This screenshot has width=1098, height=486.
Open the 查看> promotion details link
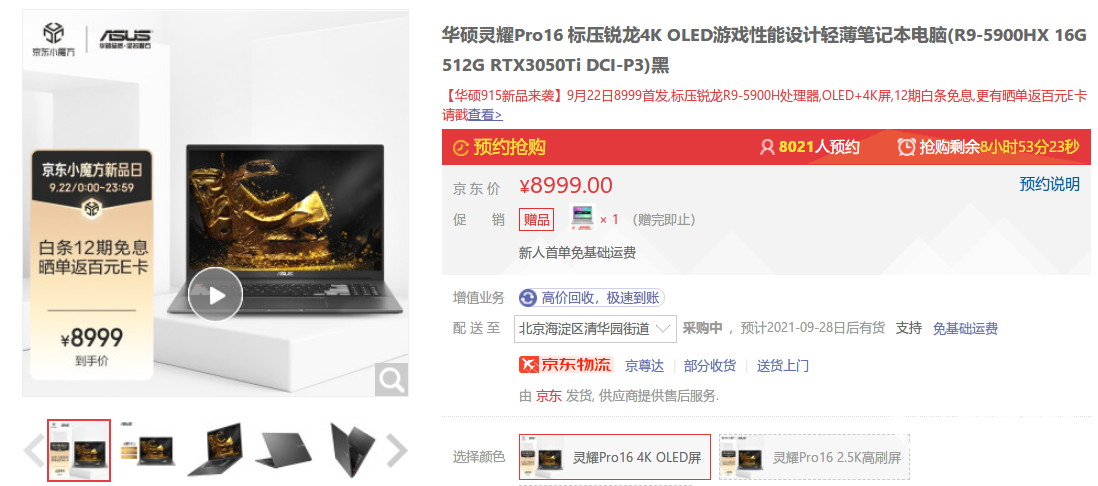485,115
